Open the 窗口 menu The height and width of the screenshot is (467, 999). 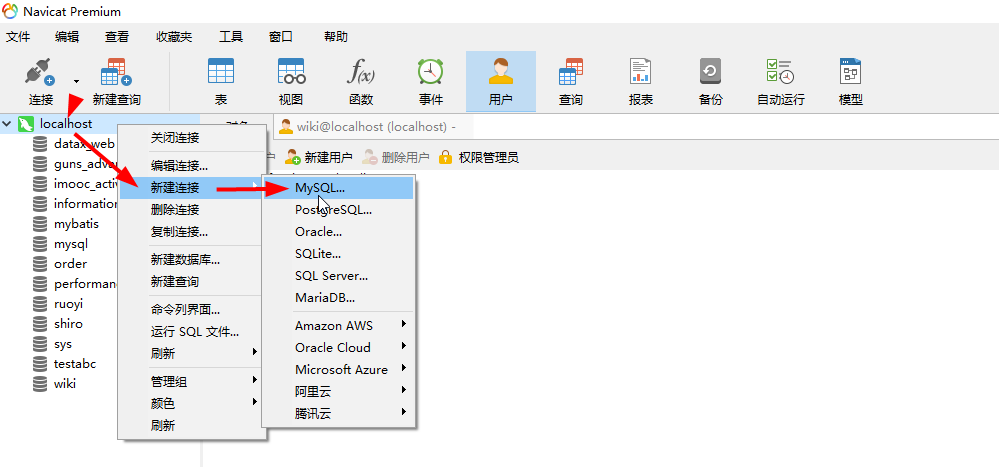point(280,37)
